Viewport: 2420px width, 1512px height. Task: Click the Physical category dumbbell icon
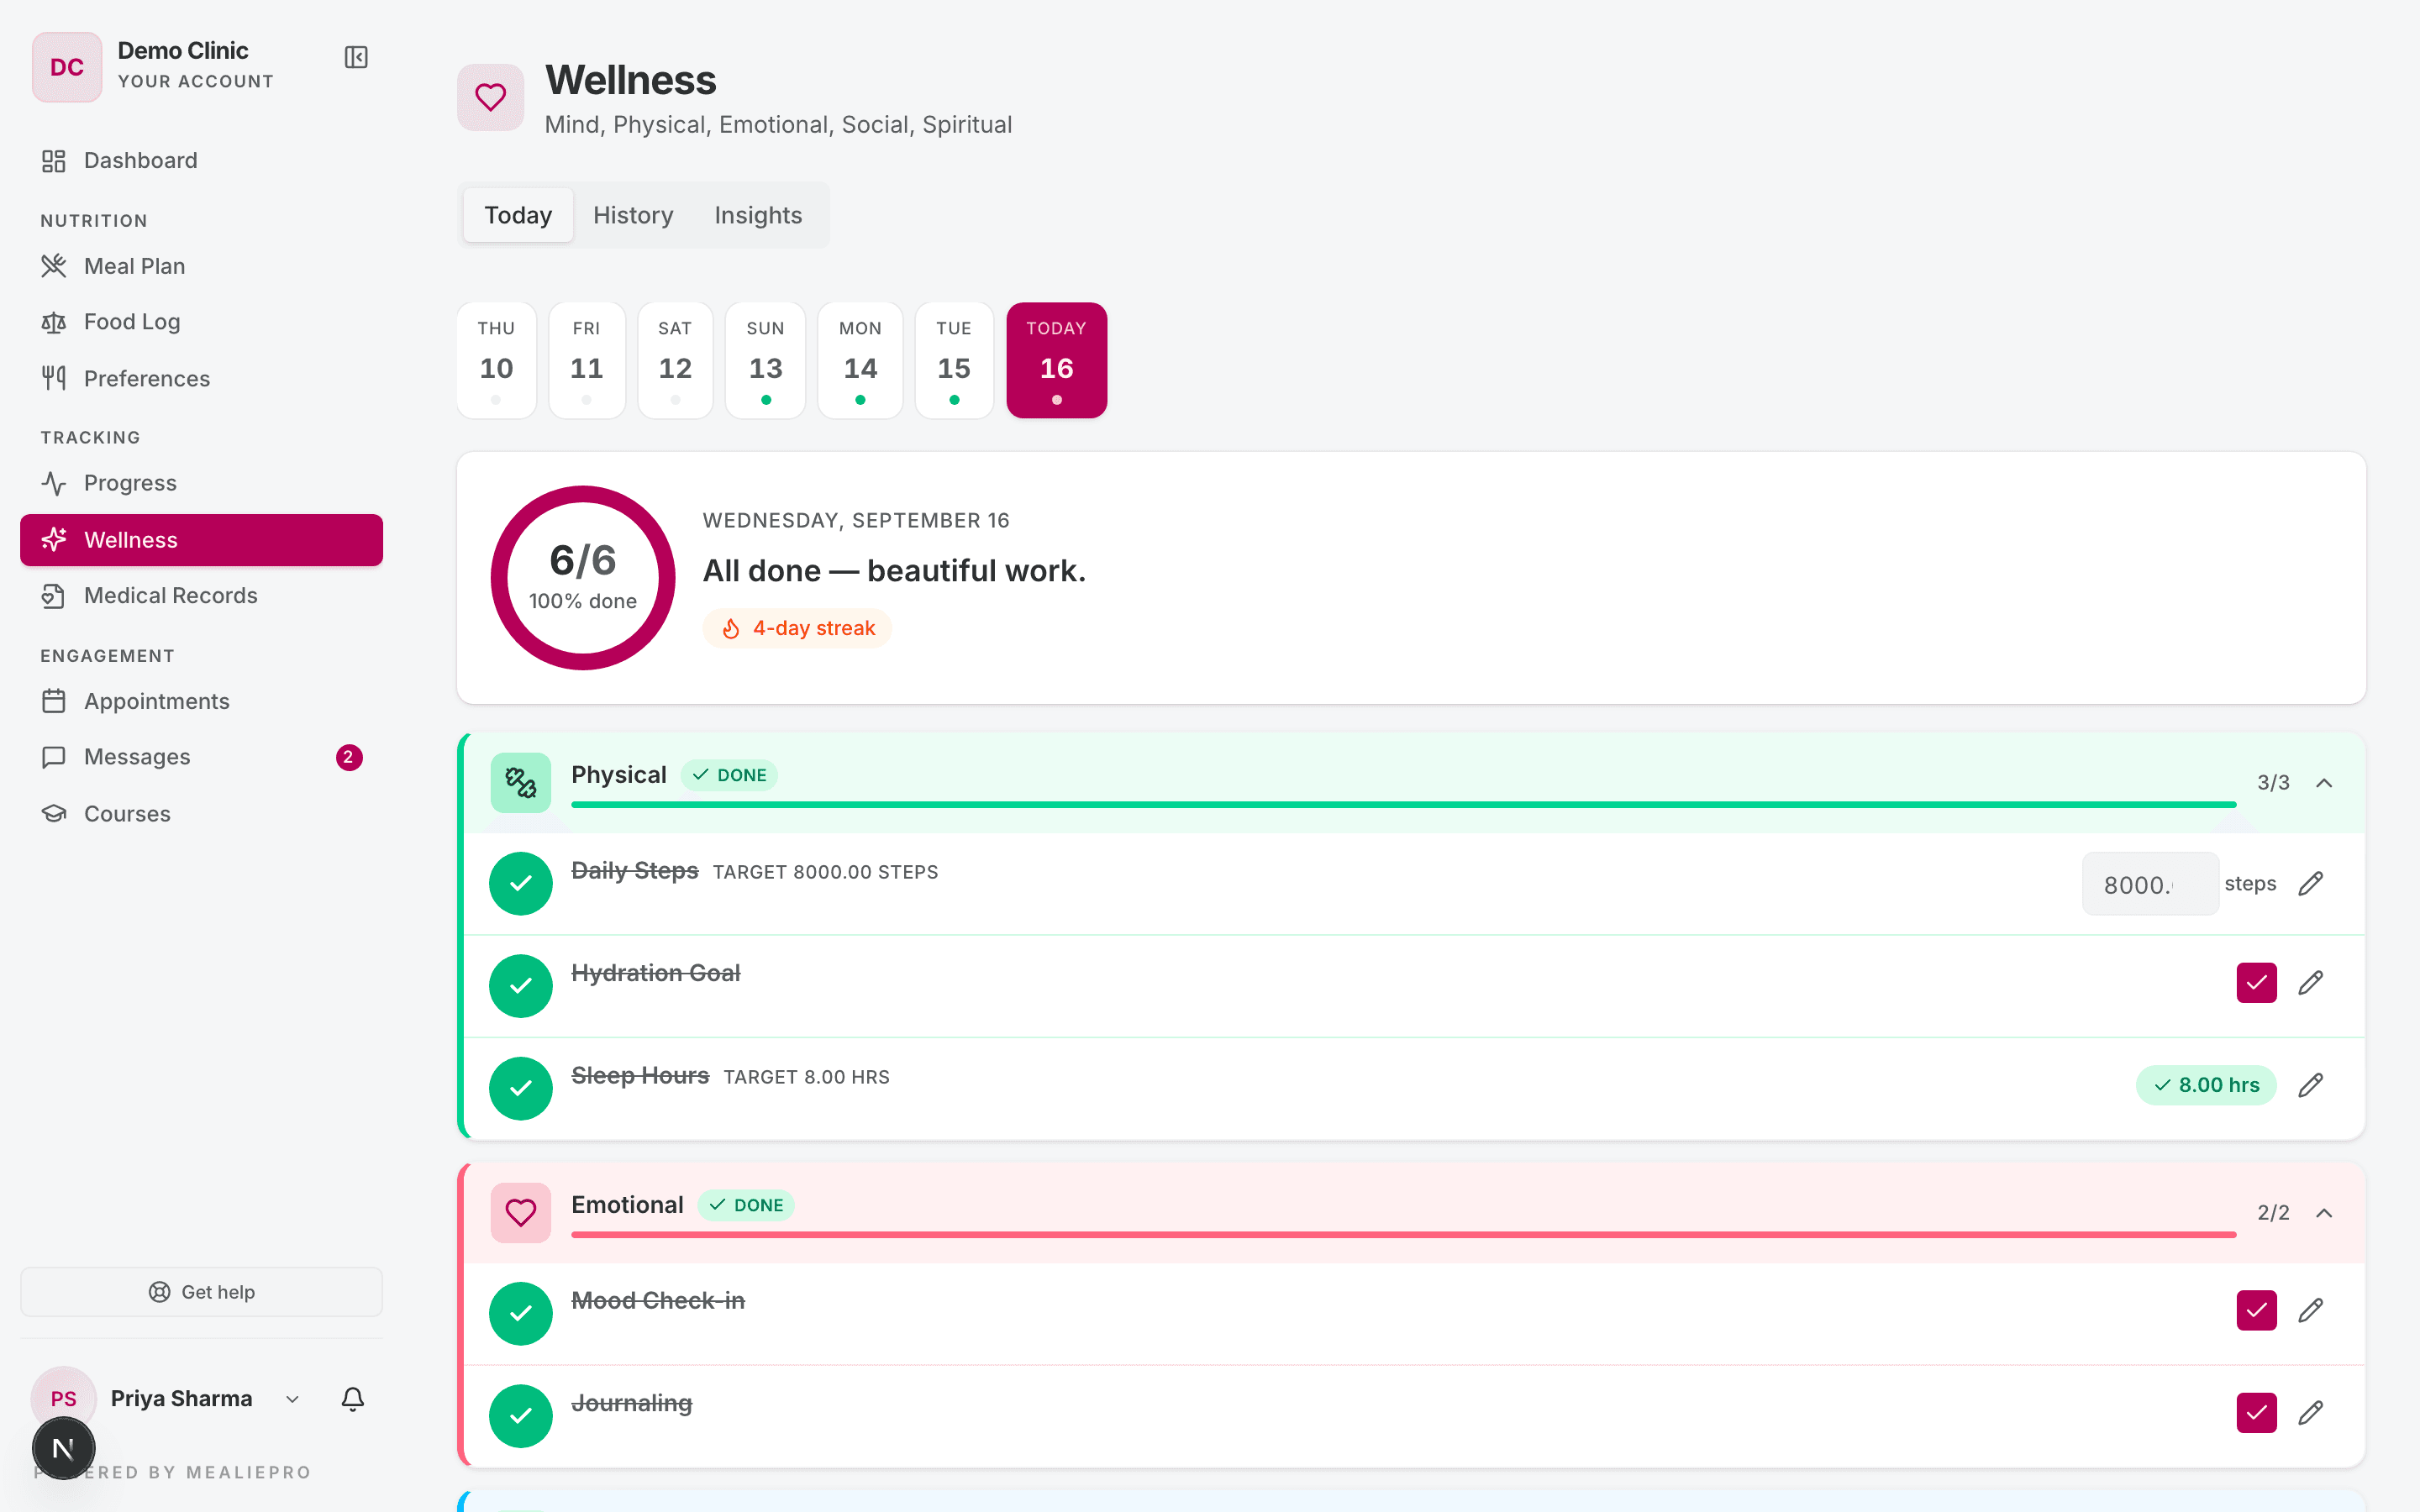[520, 782]
